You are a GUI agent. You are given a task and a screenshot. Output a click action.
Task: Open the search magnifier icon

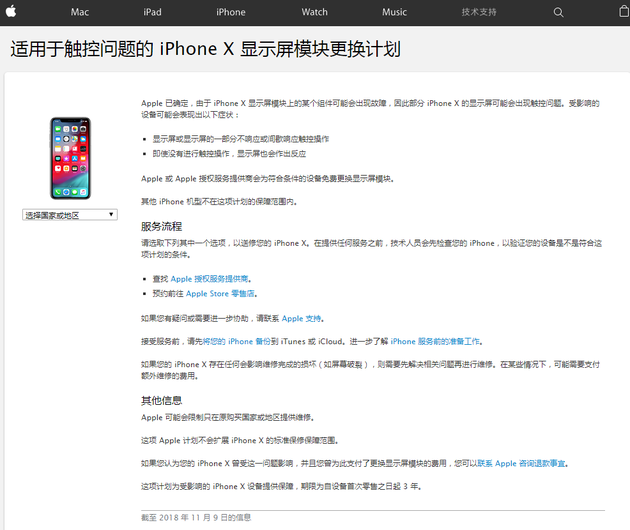[x=558, y=12]
